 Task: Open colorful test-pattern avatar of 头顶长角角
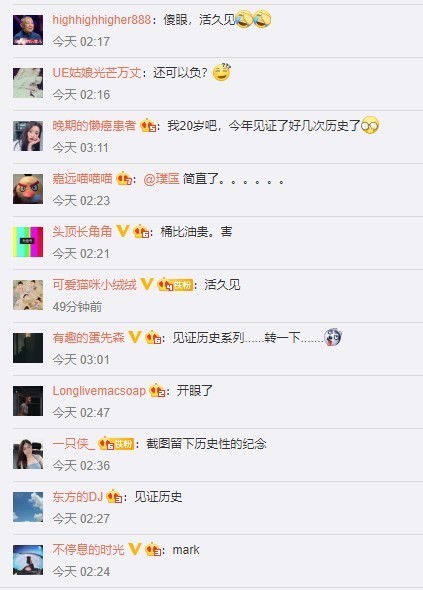pyautogui.click(x=28, y=242)
